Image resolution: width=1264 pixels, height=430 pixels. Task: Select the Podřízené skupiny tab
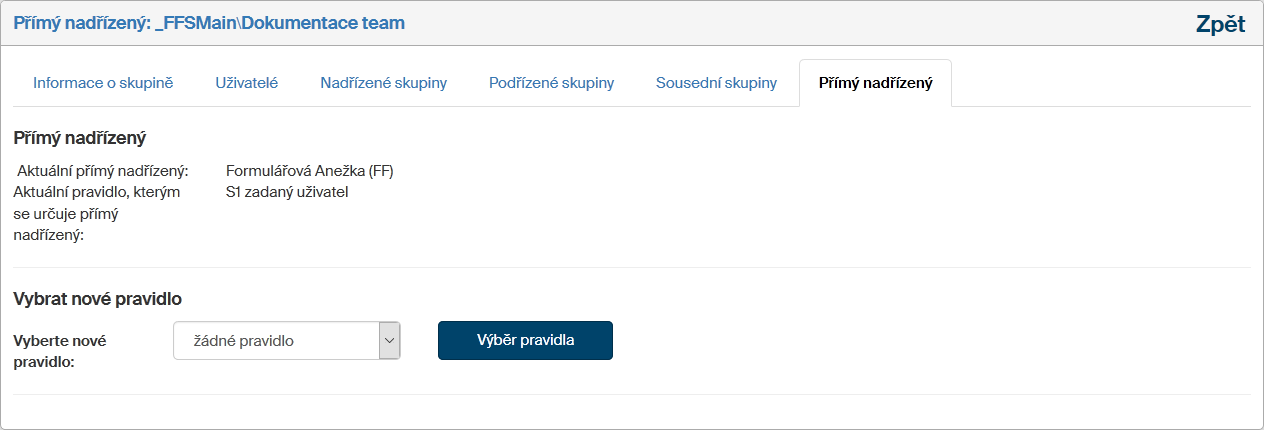pos(551,83)
